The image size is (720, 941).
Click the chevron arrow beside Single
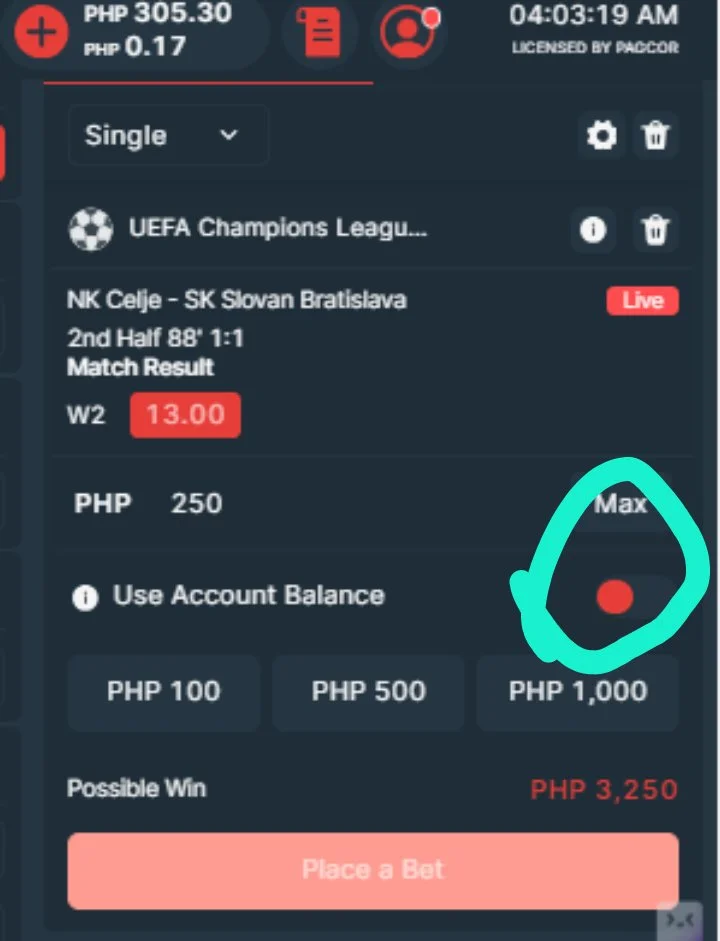pos(229,135)
